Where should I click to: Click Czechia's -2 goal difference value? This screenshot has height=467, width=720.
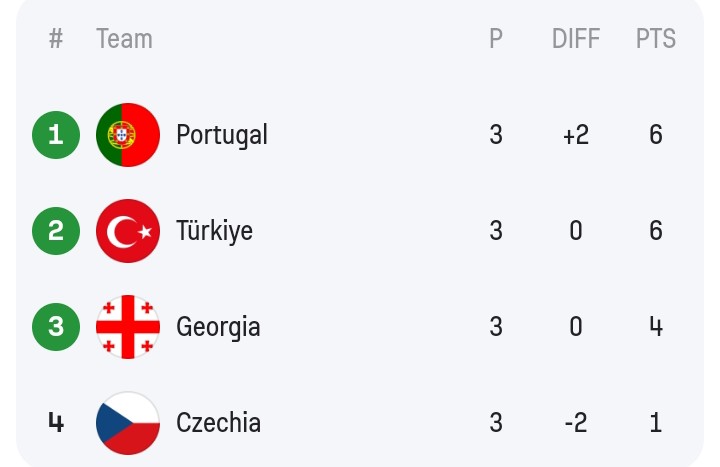[576, 422]
